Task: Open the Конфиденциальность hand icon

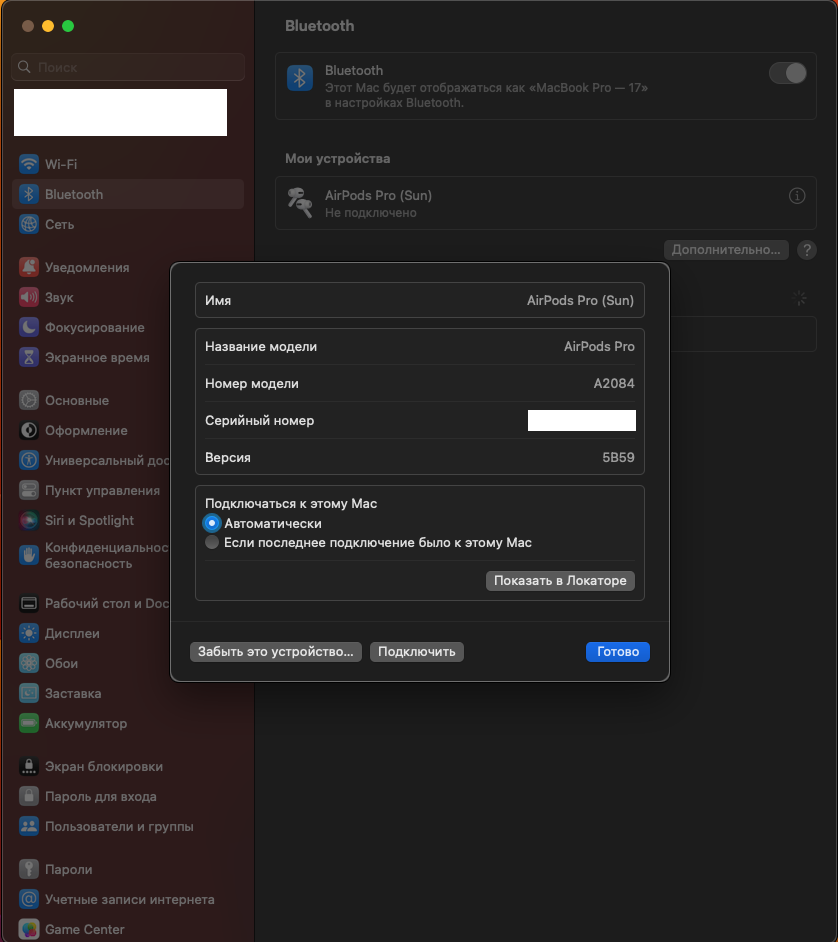Action: (28, 555)
